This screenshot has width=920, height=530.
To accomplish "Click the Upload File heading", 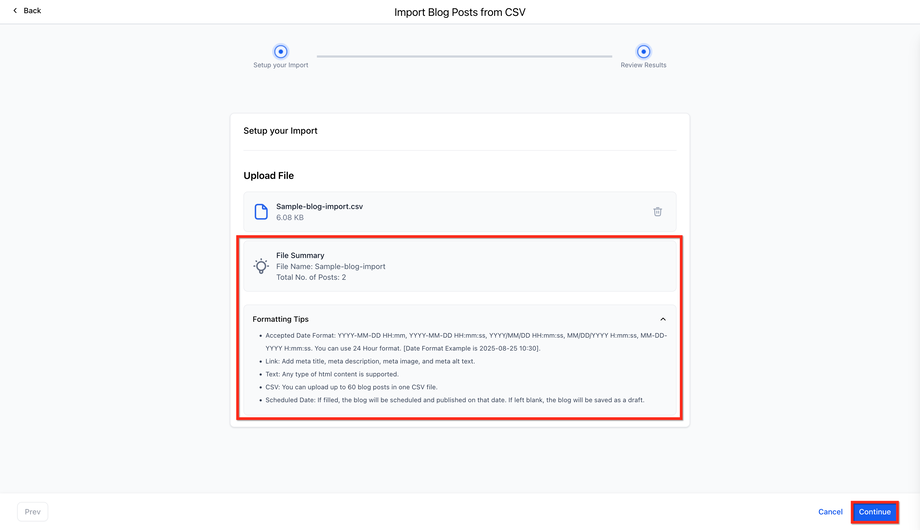I will (x=269, y=176).
